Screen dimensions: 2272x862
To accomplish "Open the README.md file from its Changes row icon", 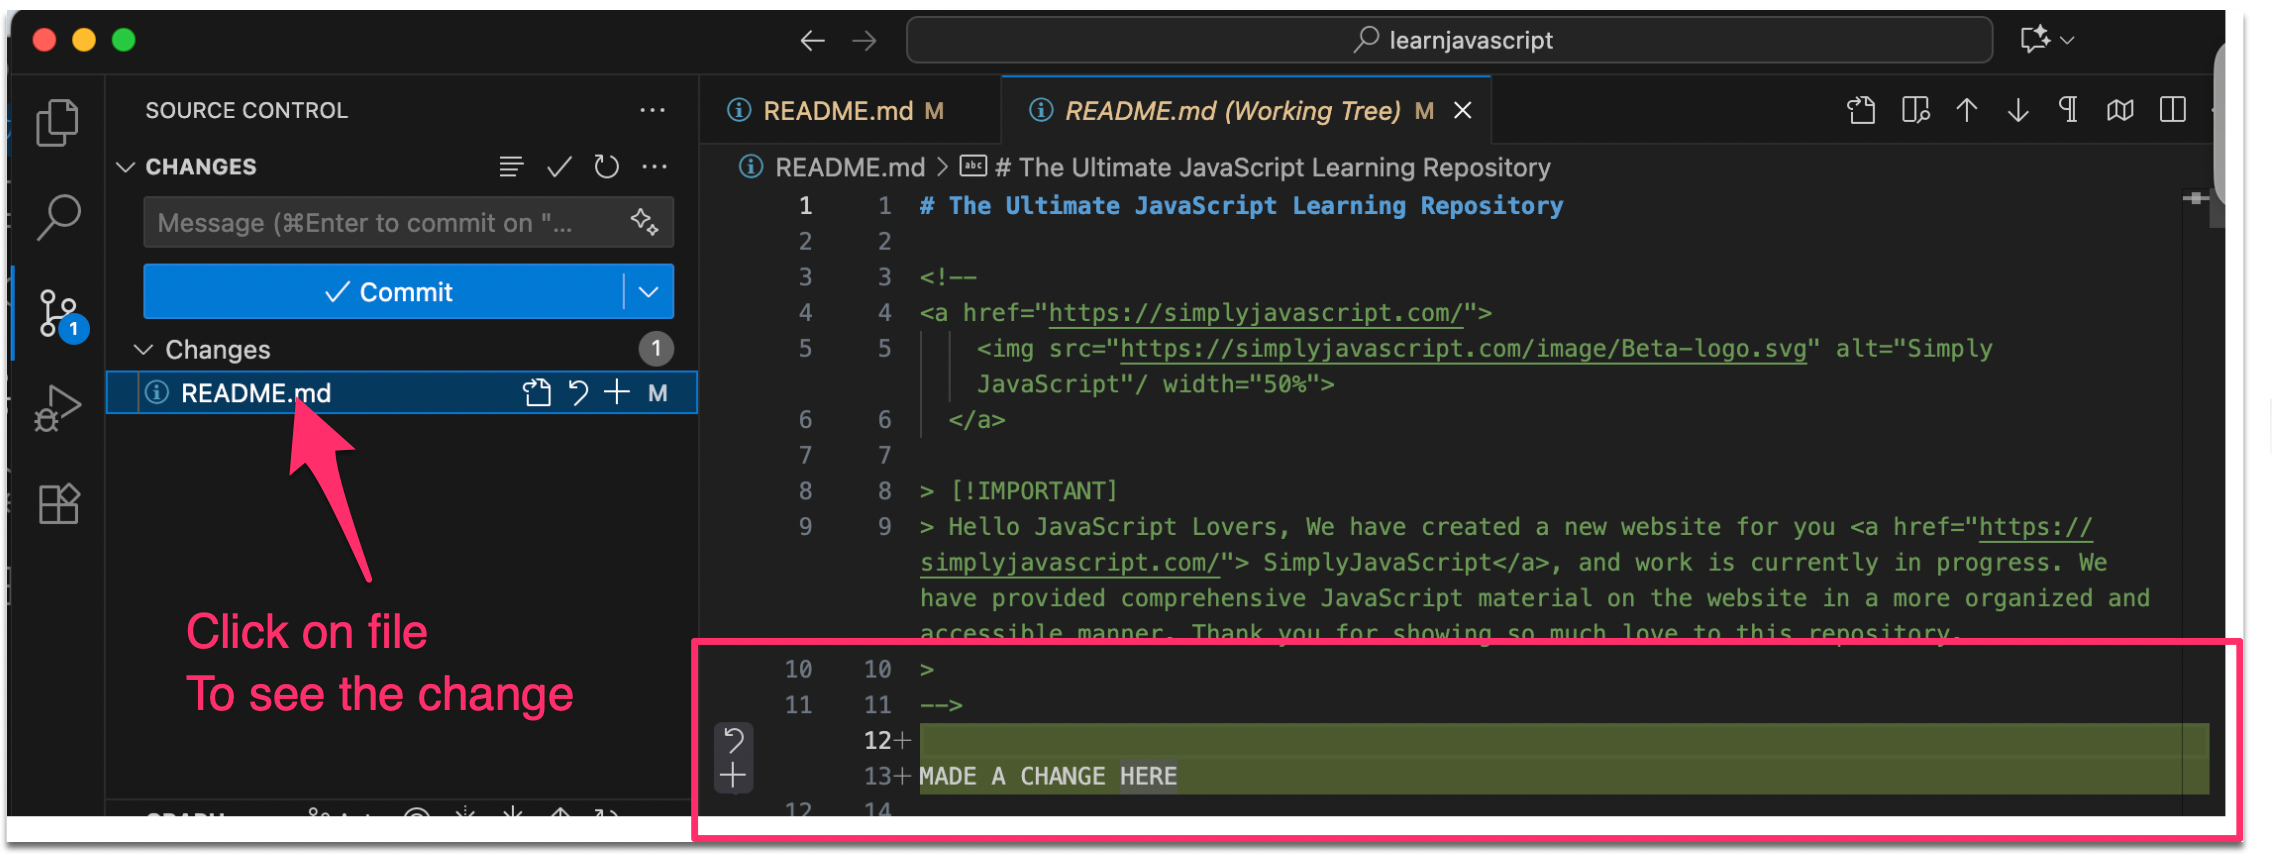I will click(537, 392).
